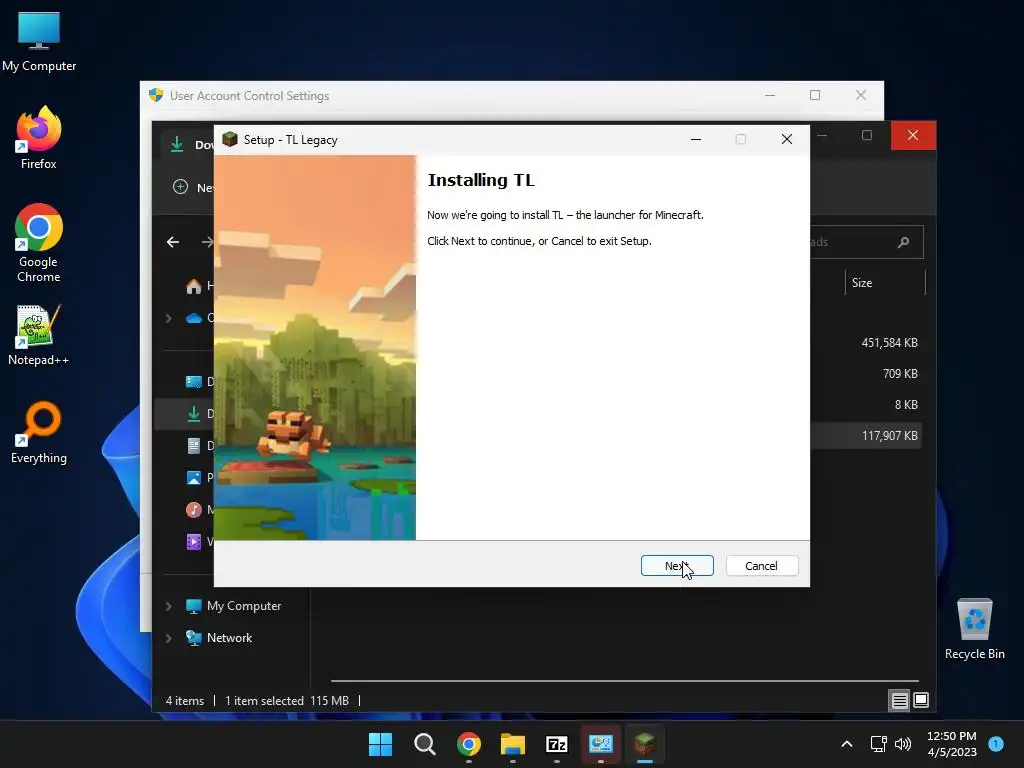Open taskbar Search
Image resolution: width=1024 pixels, height=768 pixels.
coord(424,744)
